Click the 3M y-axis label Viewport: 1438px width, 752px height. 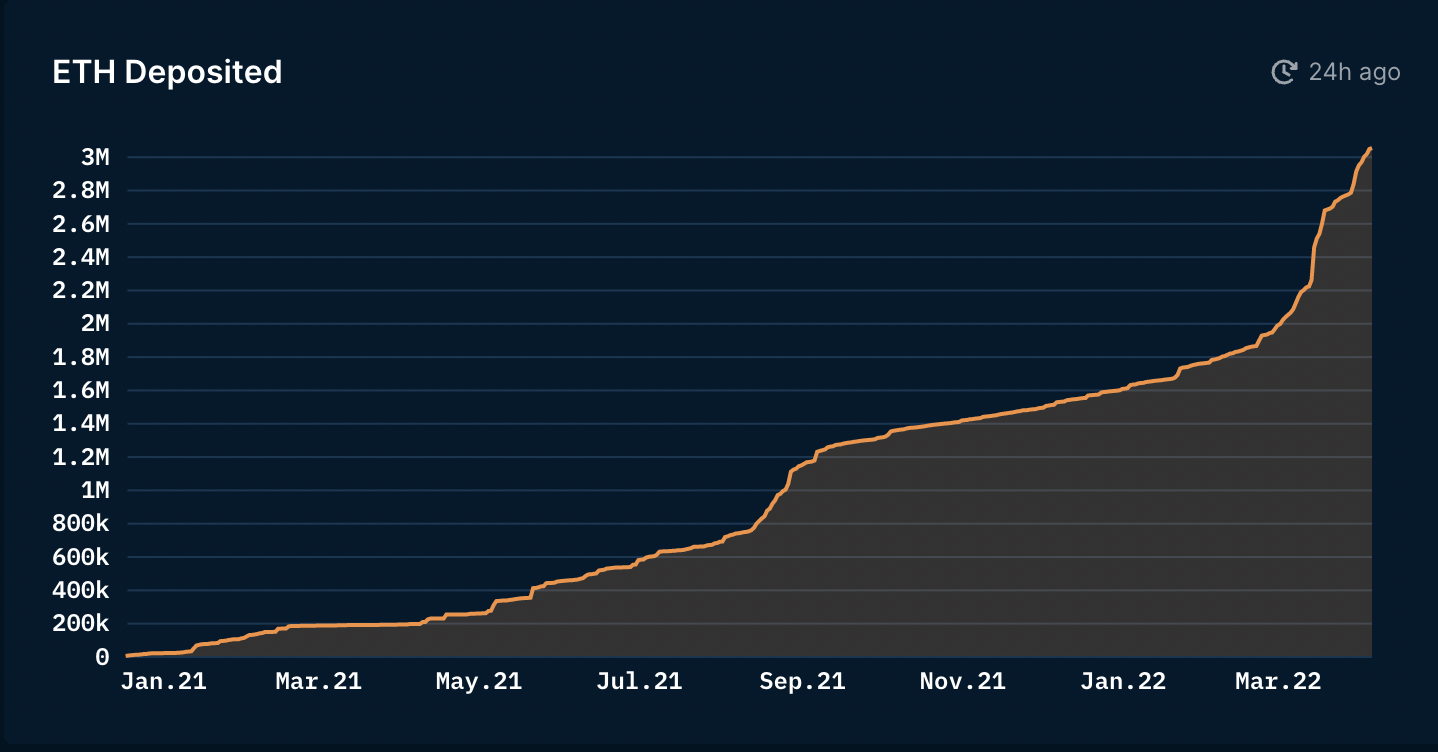tap(95, 156)
